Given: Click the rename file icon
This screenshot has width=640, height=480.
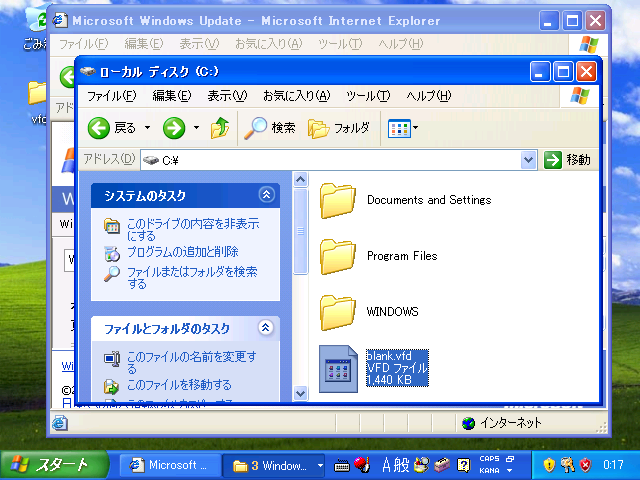Looking at the screenshot, I should 111,358.
